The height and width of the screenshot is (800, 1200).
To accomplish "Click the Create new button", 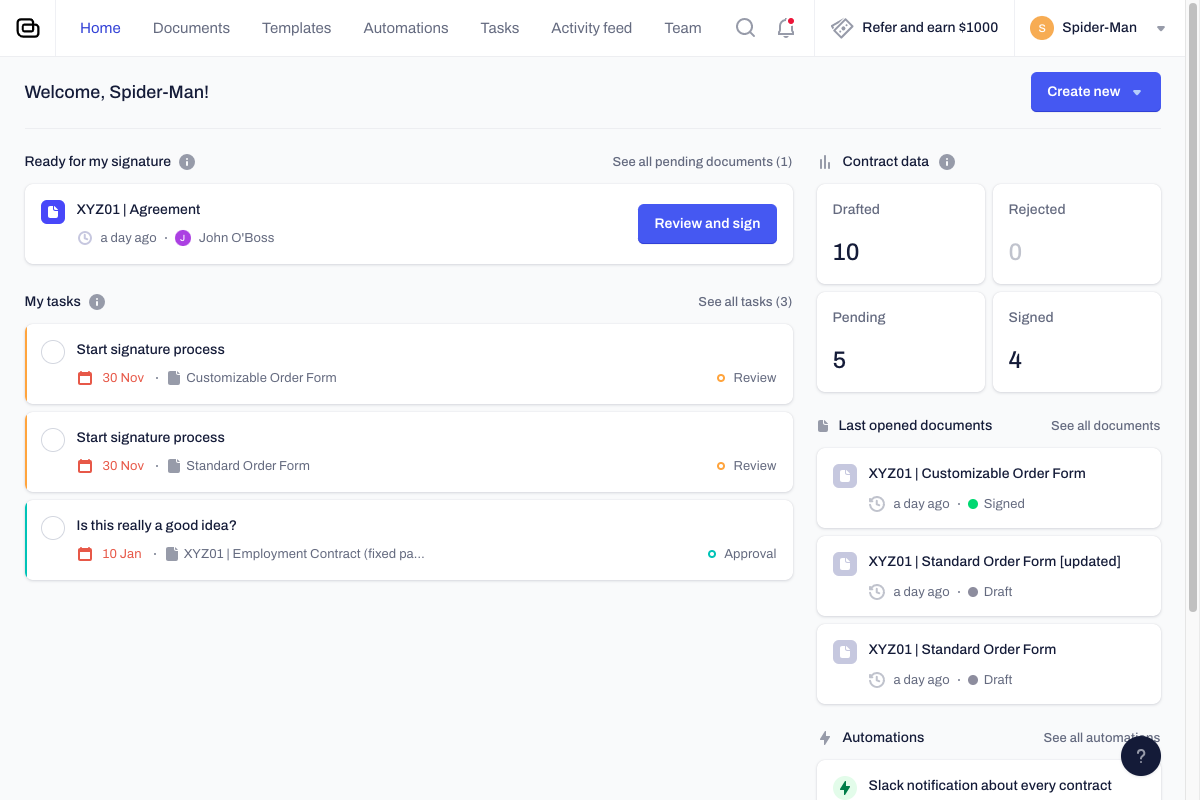I will (1096, 92).
